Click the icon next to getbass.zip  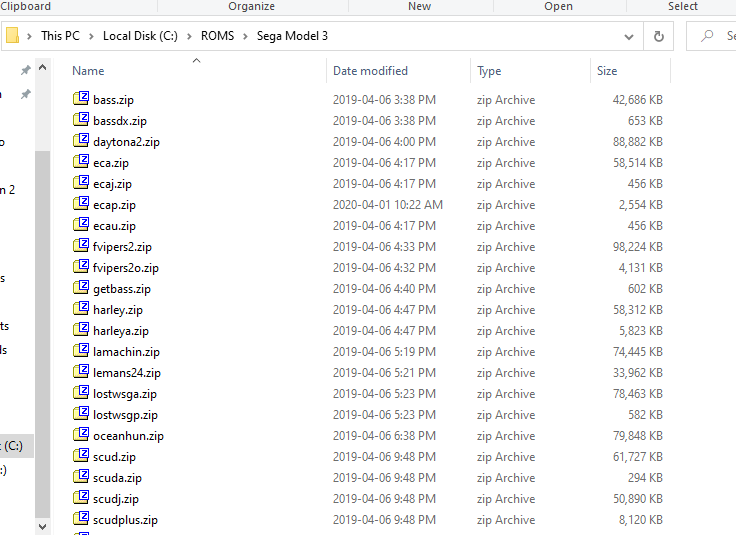[x=81, y=288]
